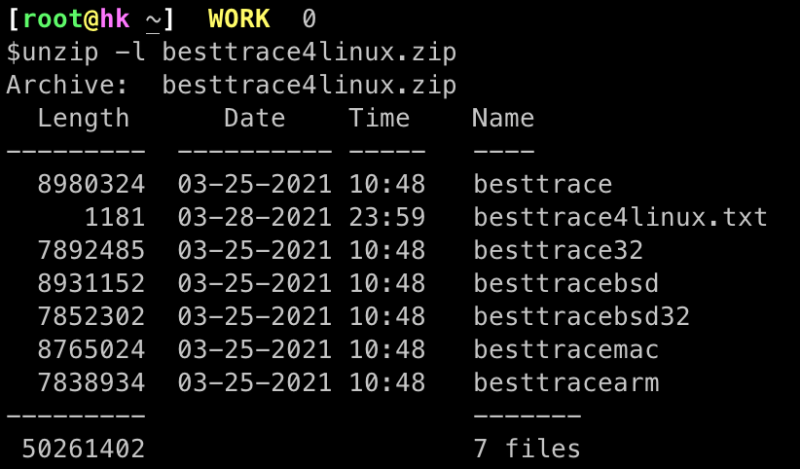
Task: Click the file size 8980324
Action: pyautogui.click(x=91, y=184)
